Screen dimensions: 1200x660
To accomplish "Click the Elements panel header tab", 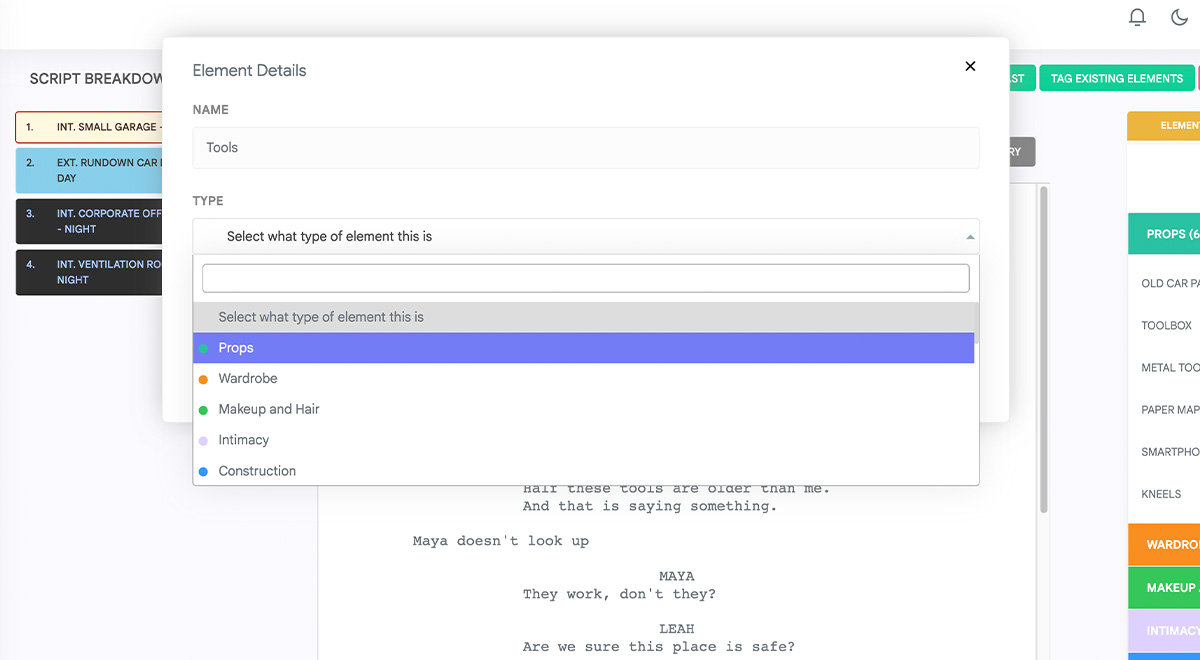I will coord(1164,125).
